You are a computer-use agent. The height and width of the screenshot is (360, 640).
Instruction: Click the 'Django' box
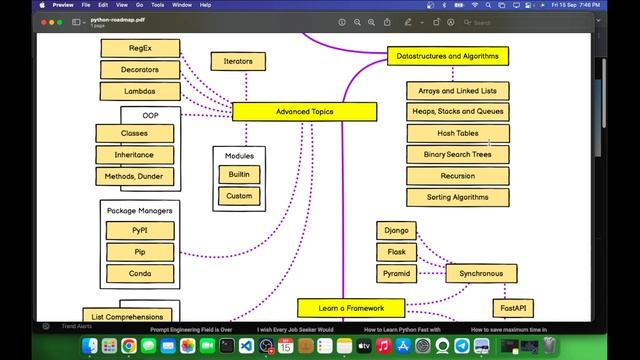[x=396, y=231]
